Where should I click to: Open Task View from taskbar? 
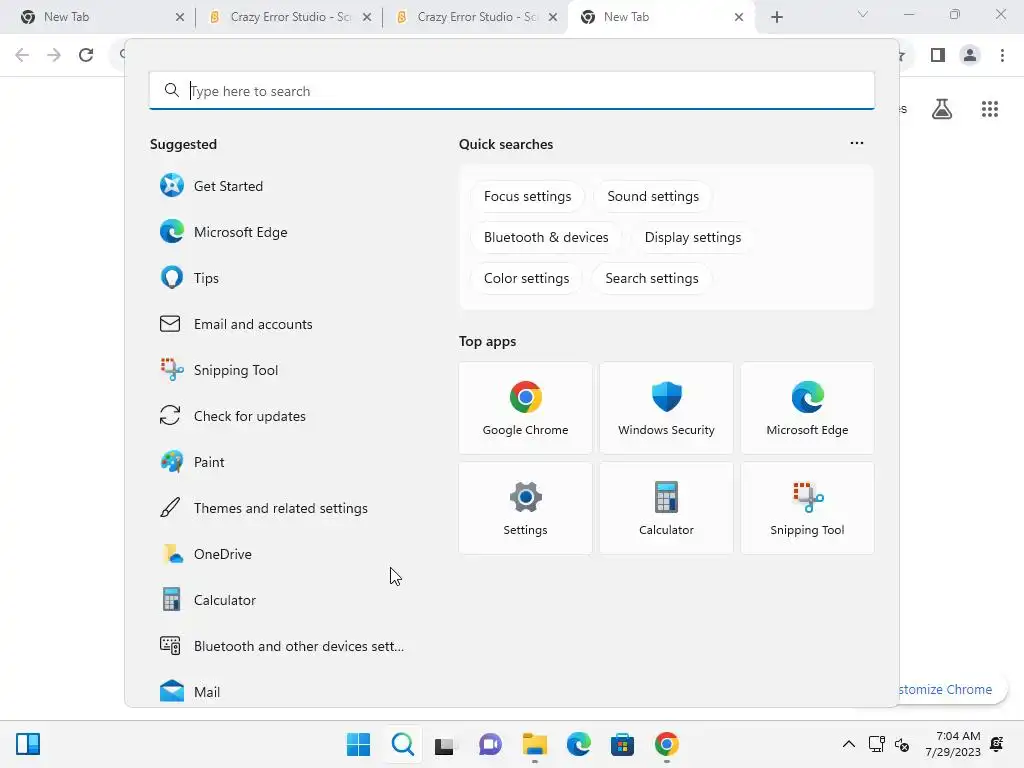pos(446,744)
